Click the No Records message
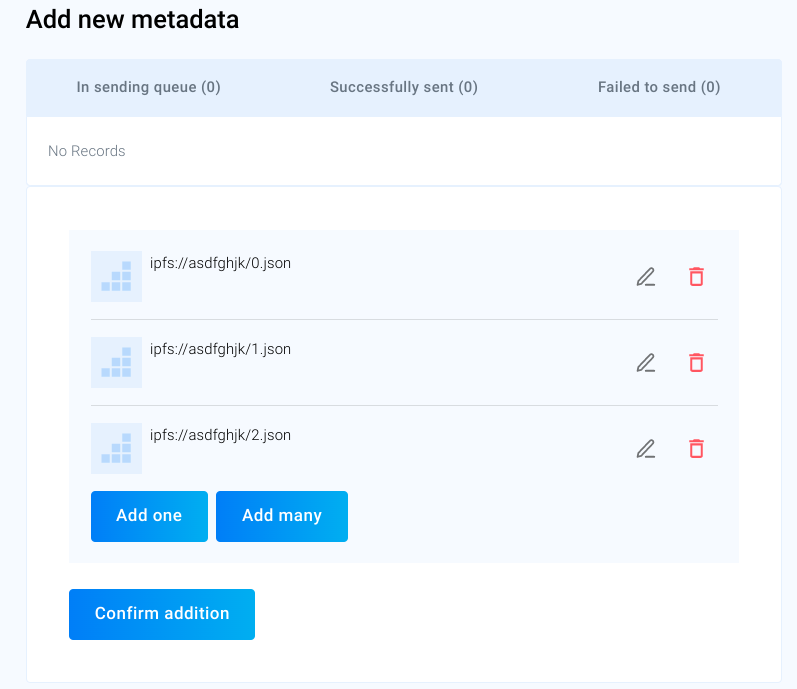The image size is (797, 689). tap(87, 152)
